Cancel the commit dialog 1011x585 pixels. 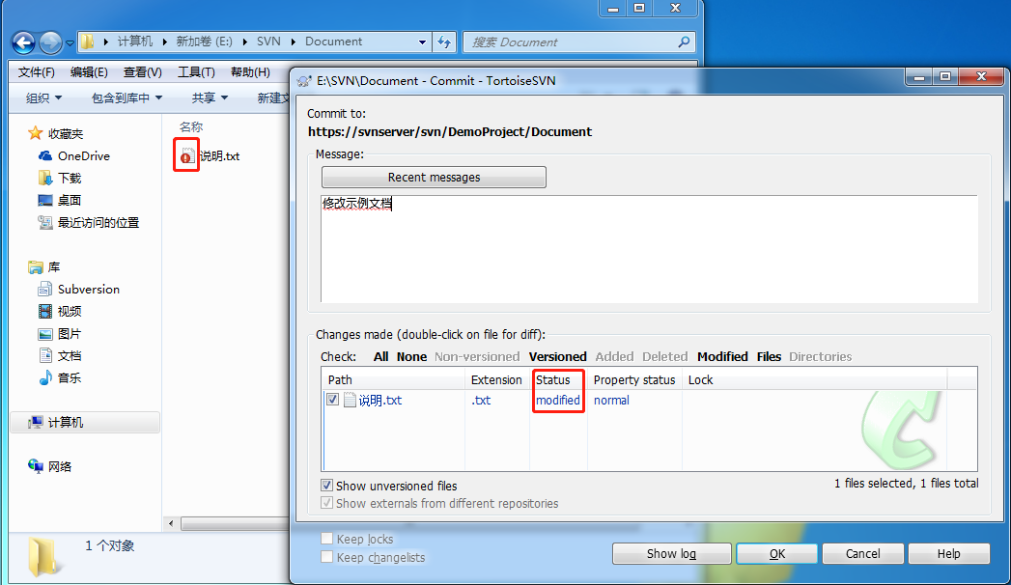pyautogui.click(x=863, y=553)
